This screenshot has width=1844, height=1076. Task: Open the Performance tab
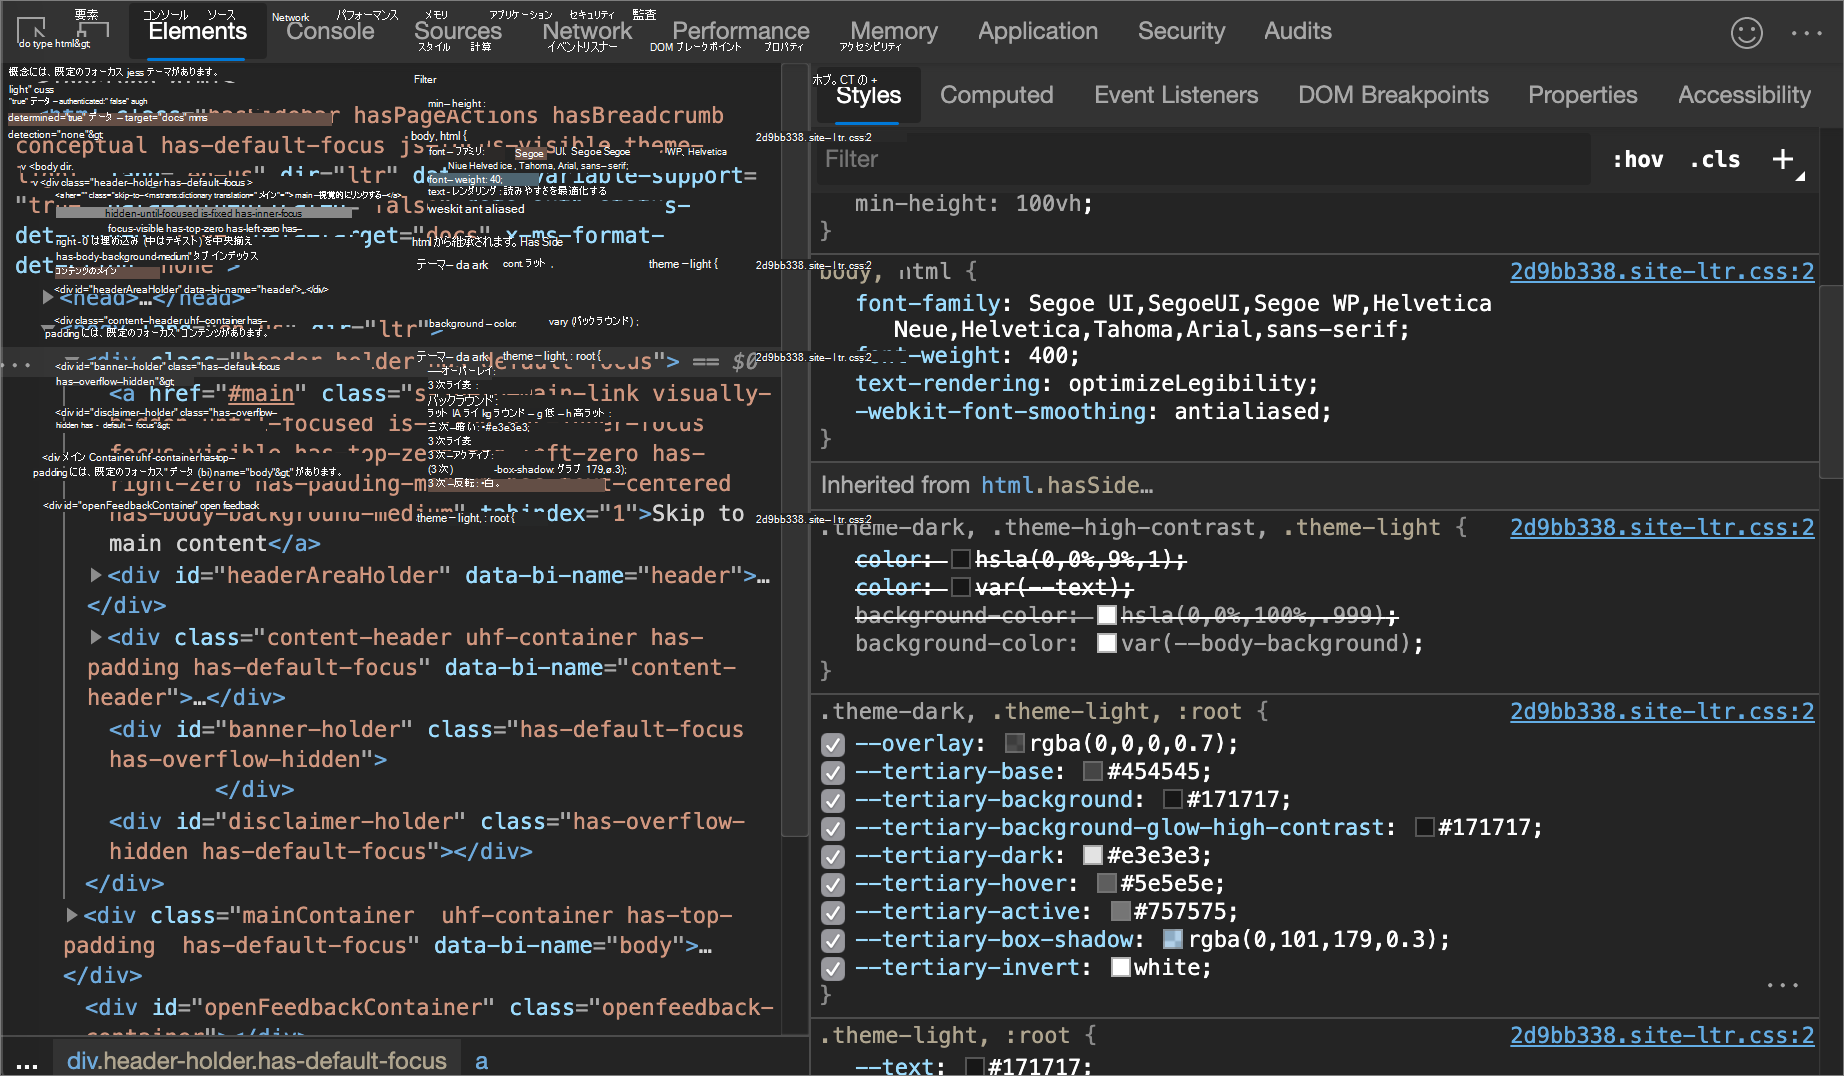click(x=741, y=31)
